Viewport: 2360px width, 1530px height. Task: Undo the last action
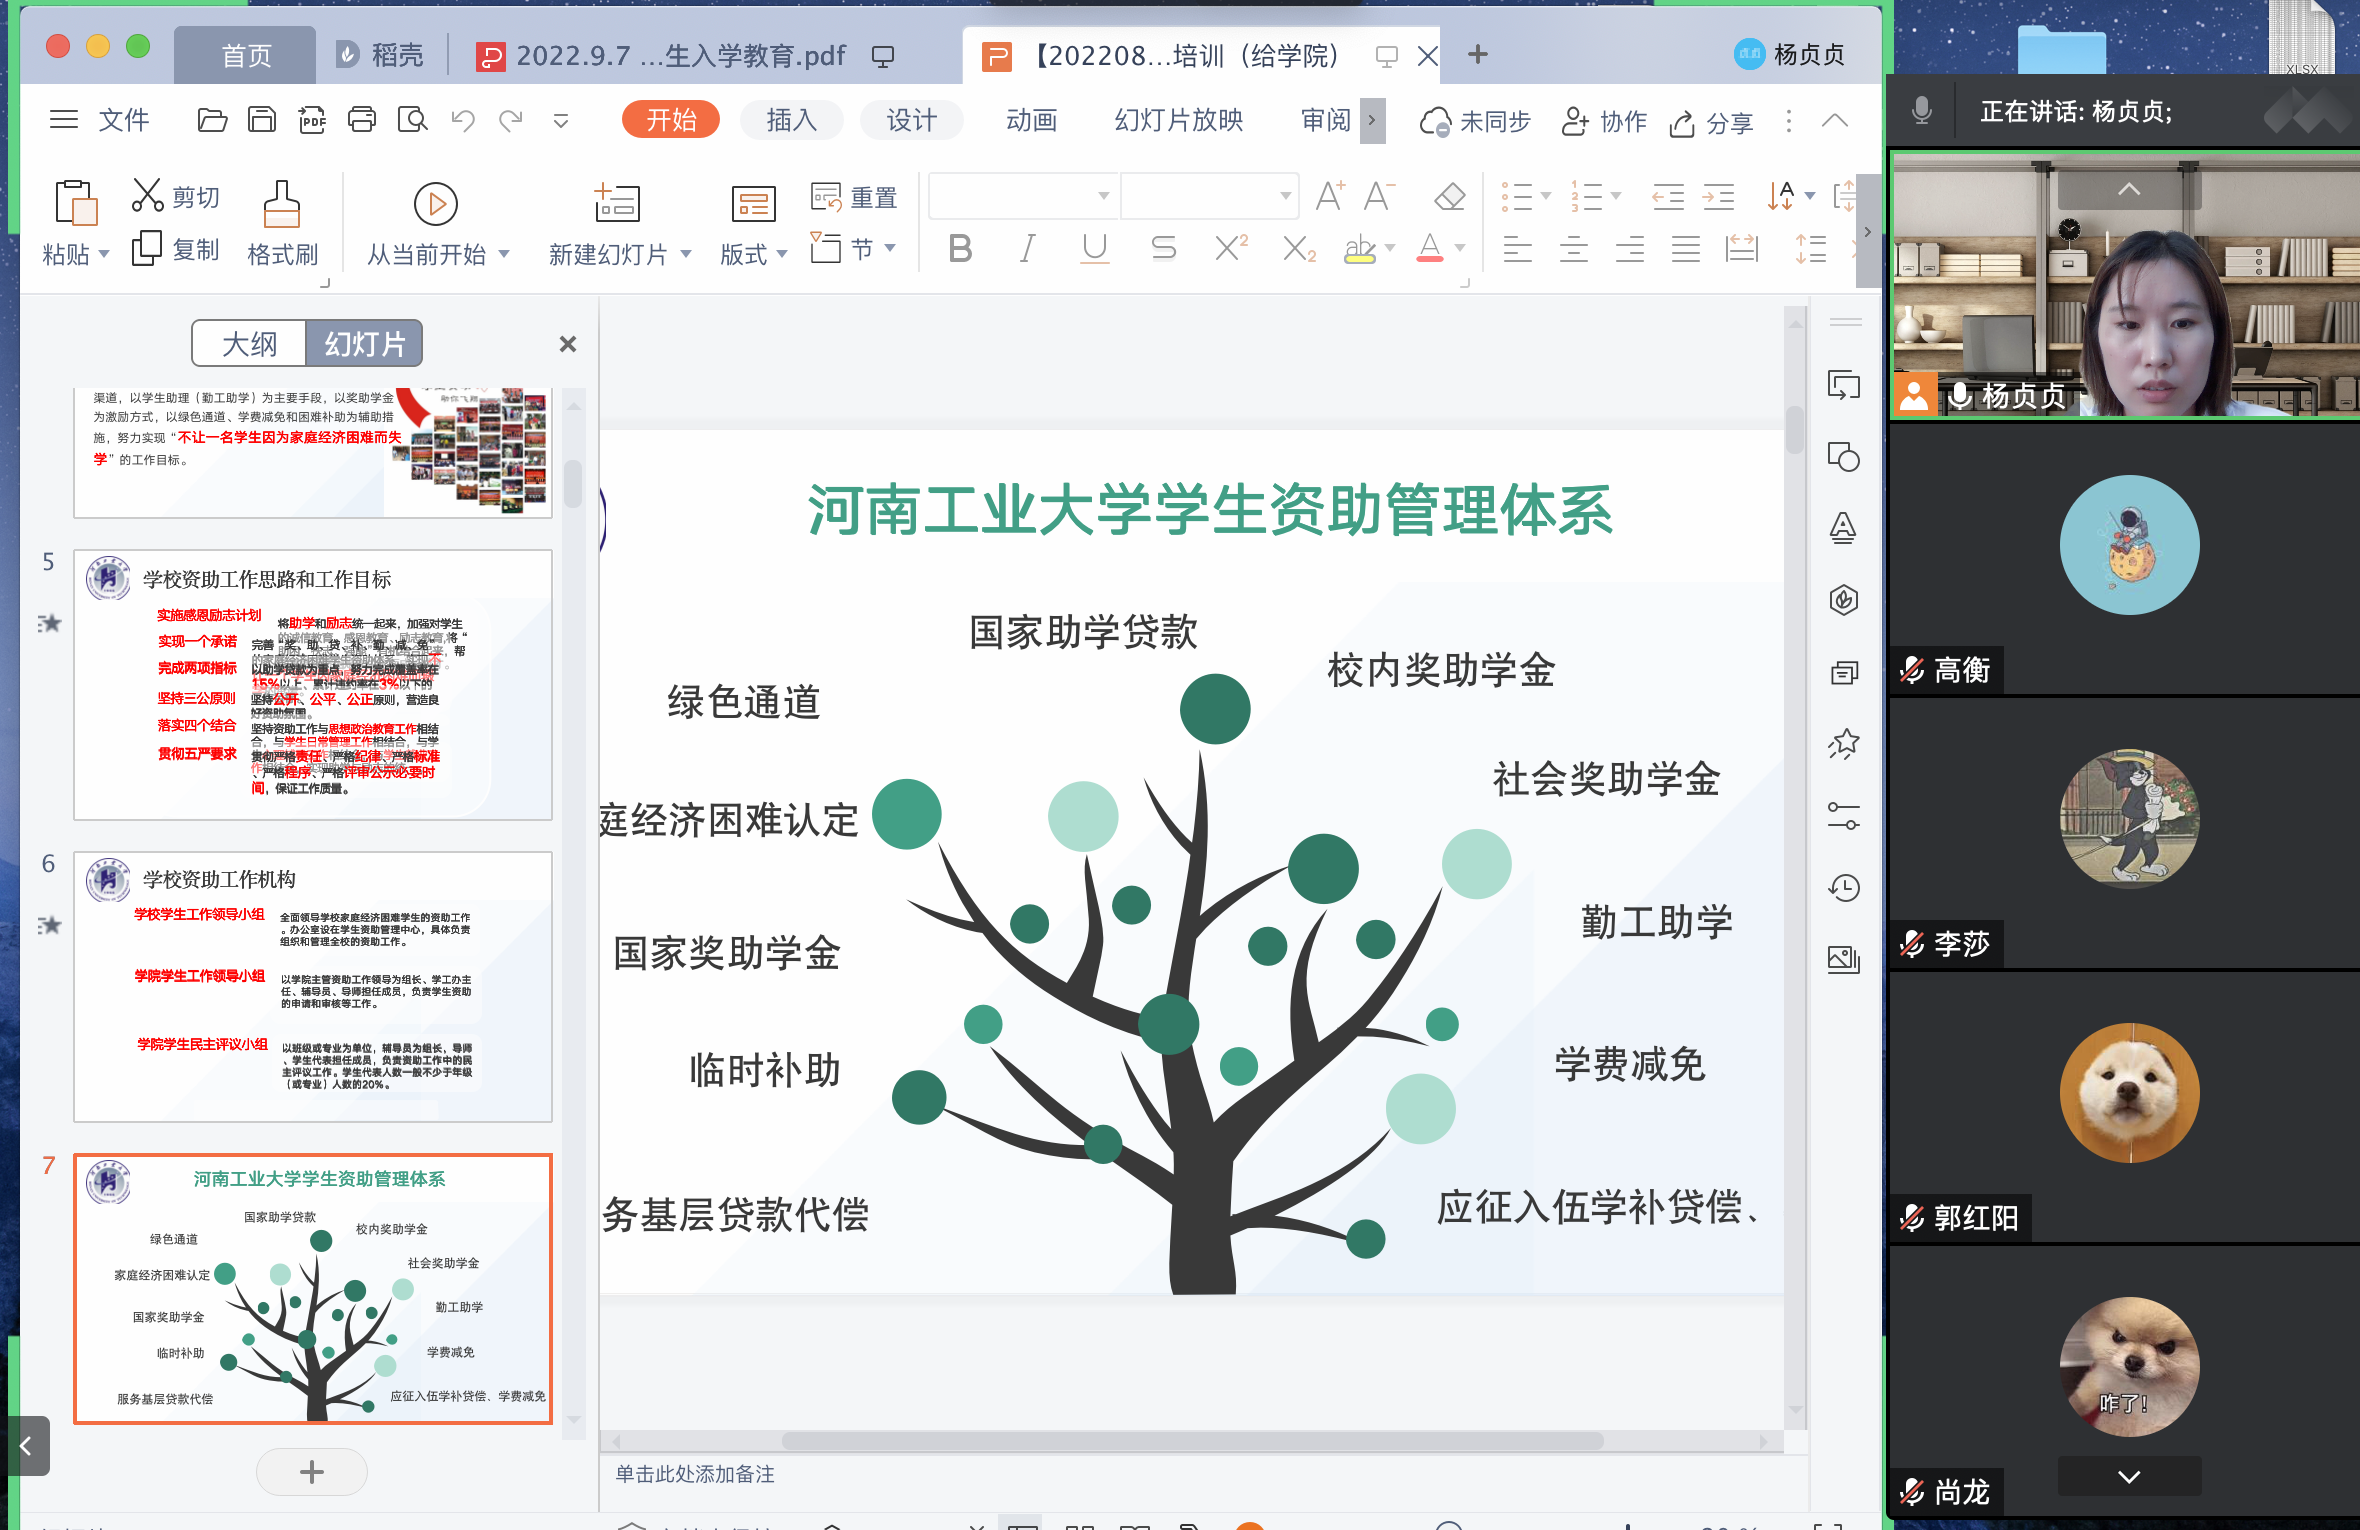(x=462, y=121)
